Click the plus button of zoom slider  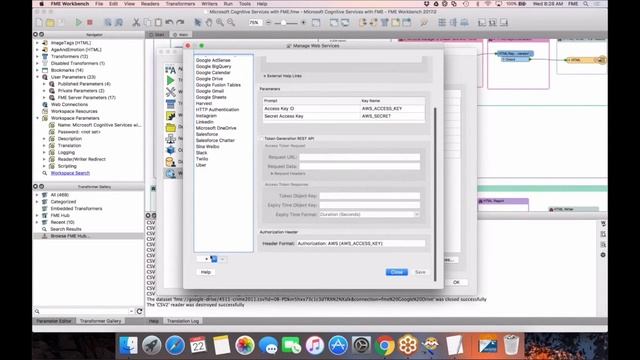point(303,23)
